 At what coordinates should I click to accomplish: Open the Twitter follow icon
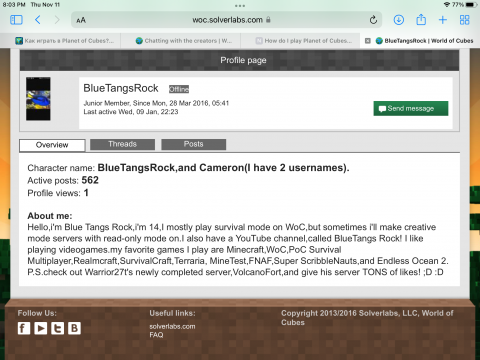58,328
